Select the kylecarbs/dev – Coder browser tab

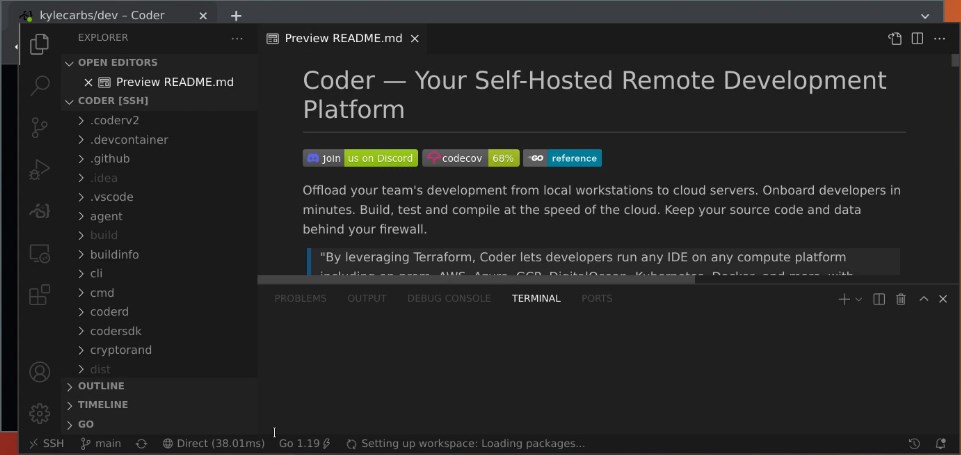pyautogui.click(x=115, y=16)
